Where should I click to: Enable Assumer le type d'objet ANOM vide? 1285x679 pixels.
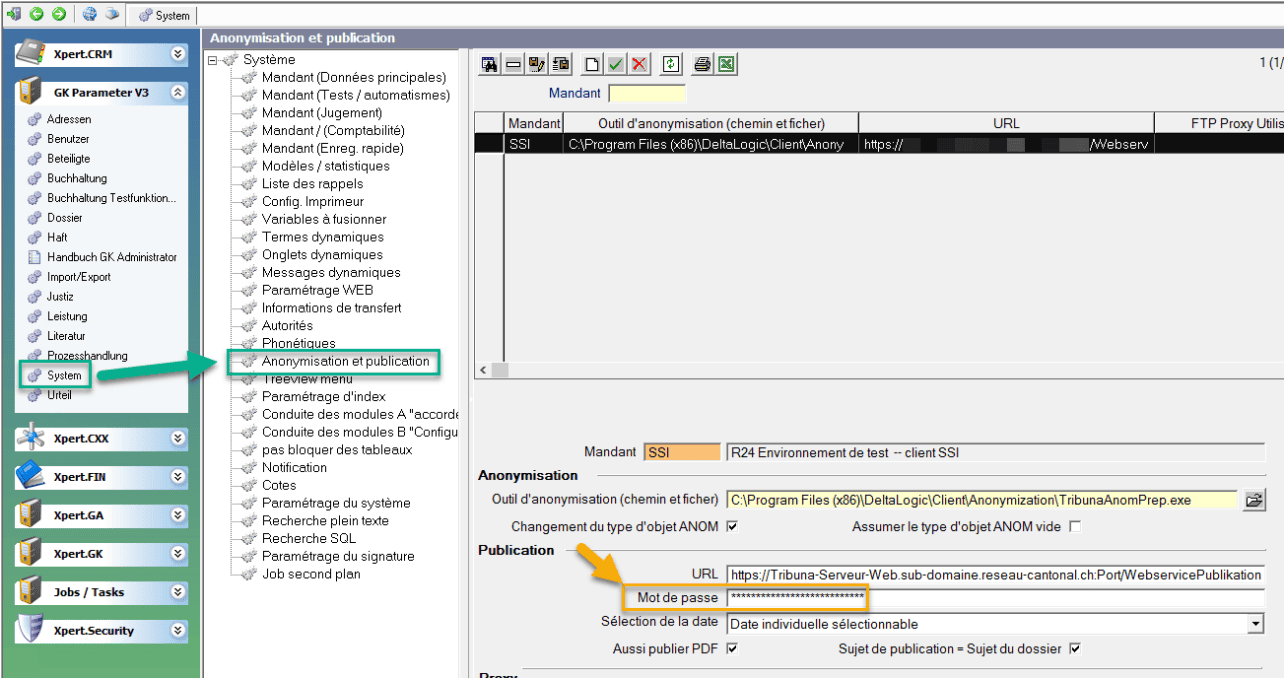(1075, 526)
